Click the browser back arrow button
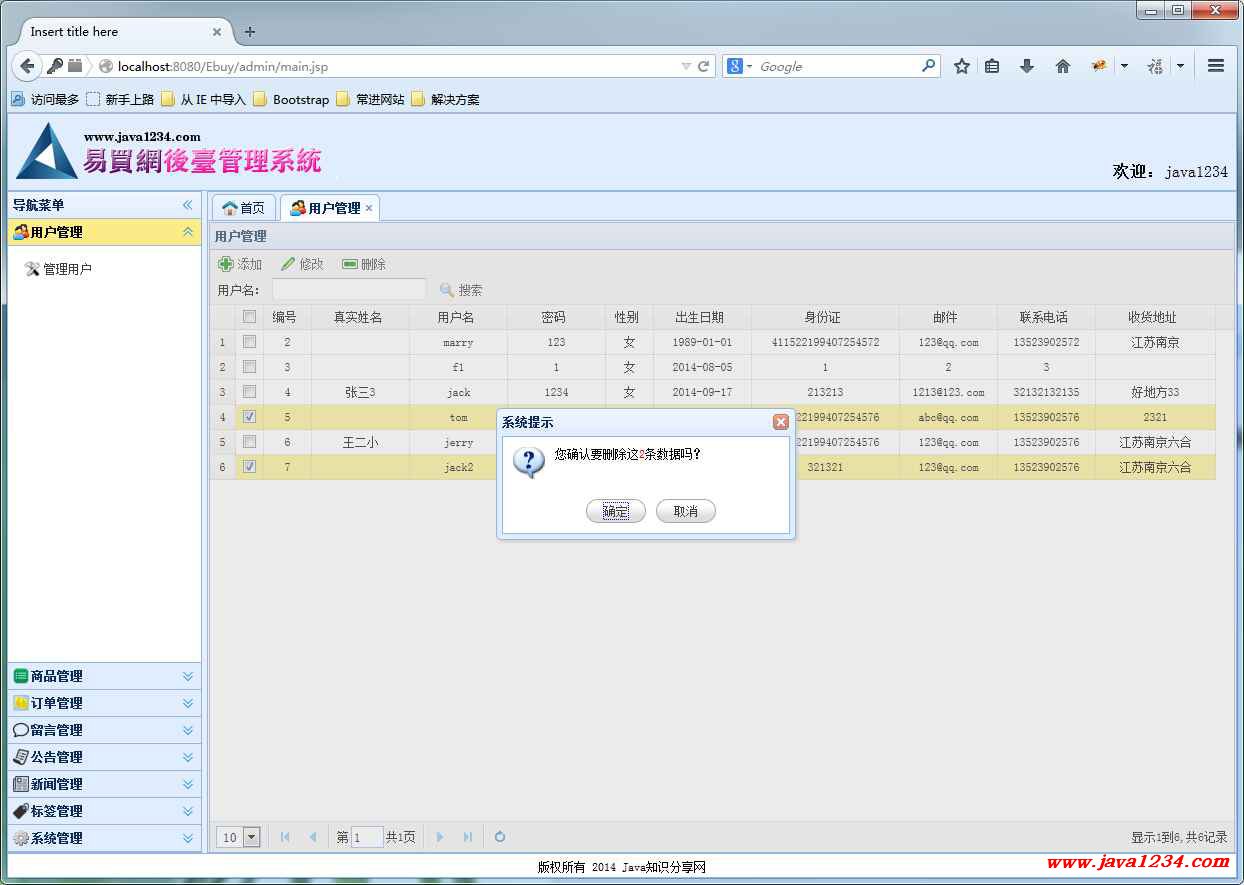The height and width of the screenshot is (885, 1244). pyautogui.click(x=27, y=66)
